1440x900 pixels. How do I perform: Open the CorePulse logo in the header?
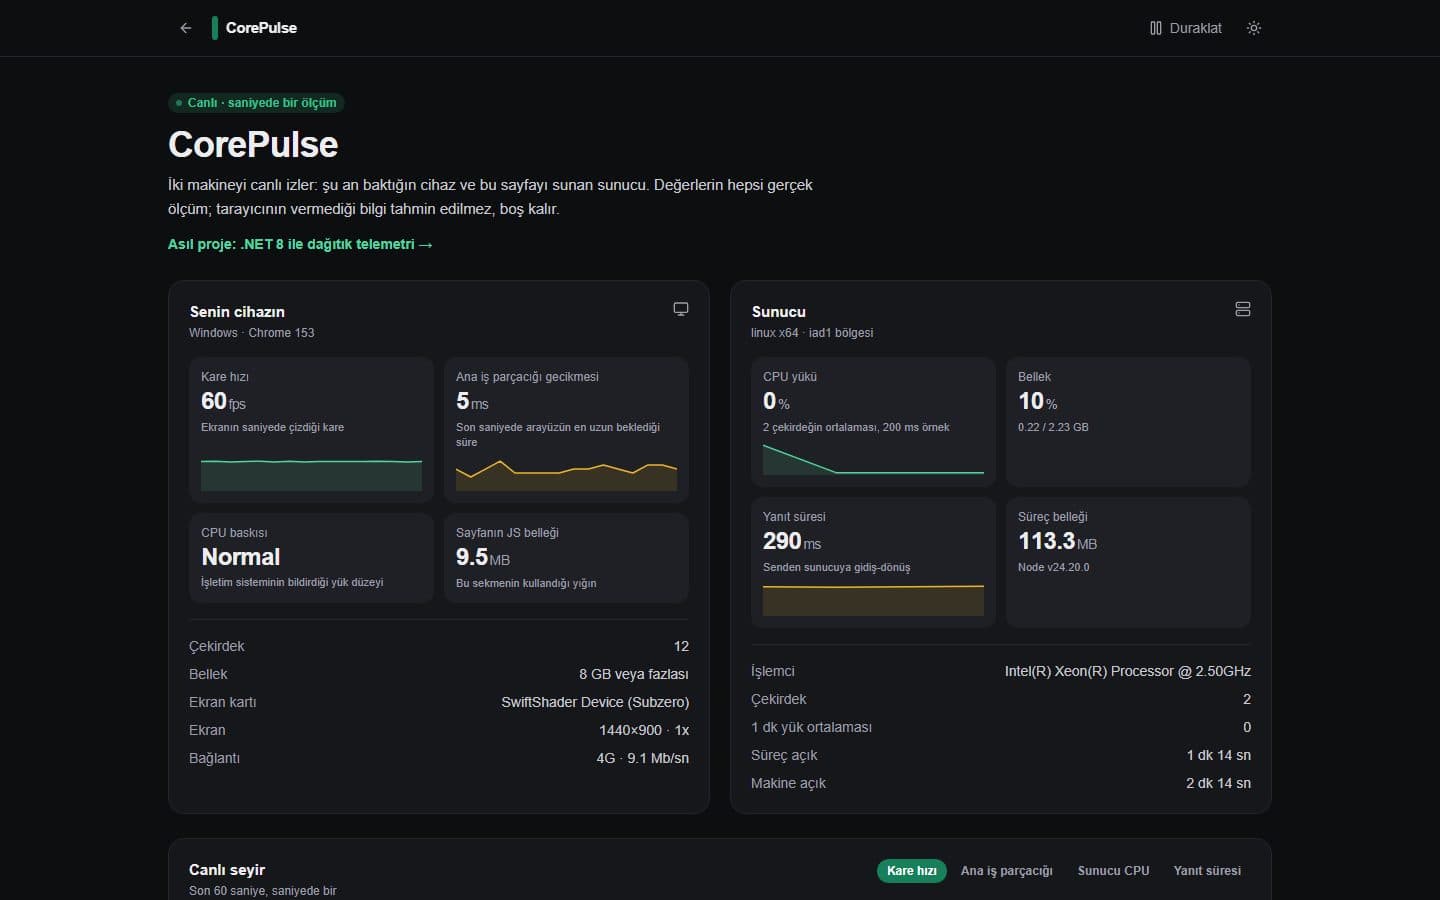[255, 28]
